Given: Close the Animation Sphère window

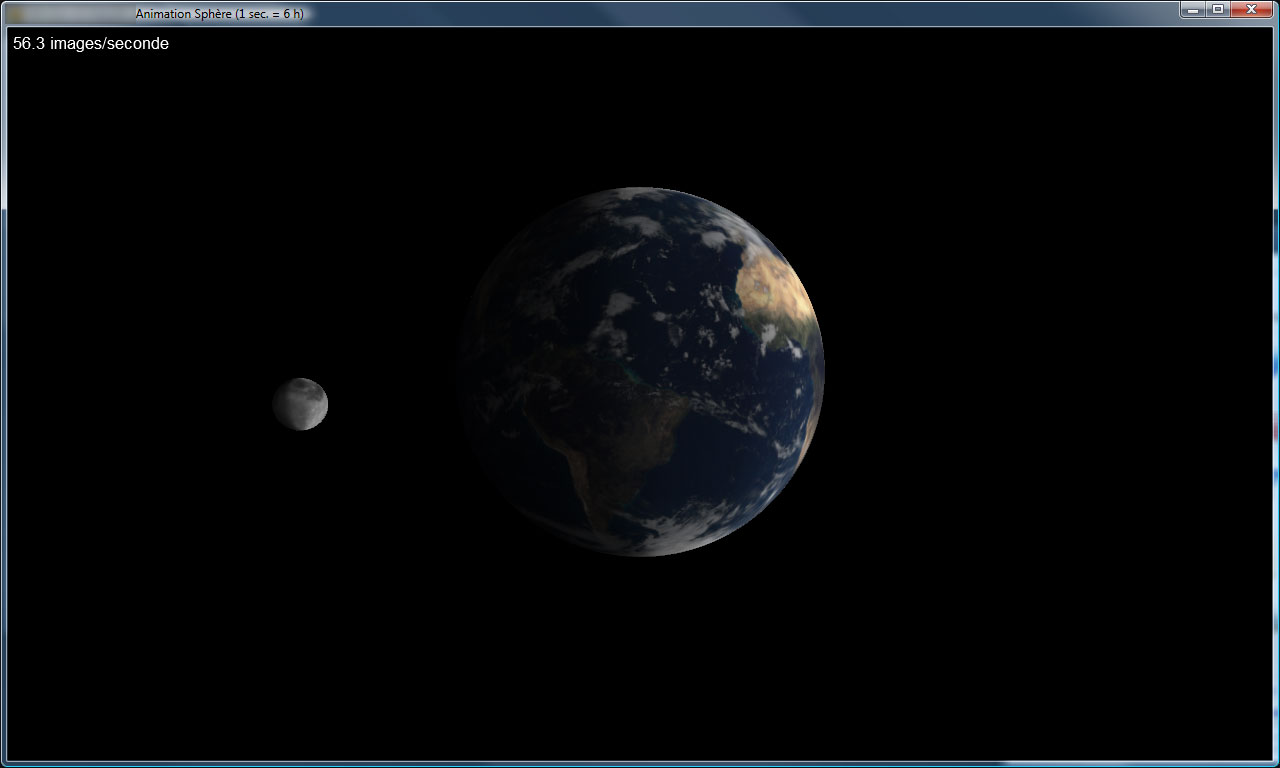Looking at the screenshot, I should (1251, 10).
